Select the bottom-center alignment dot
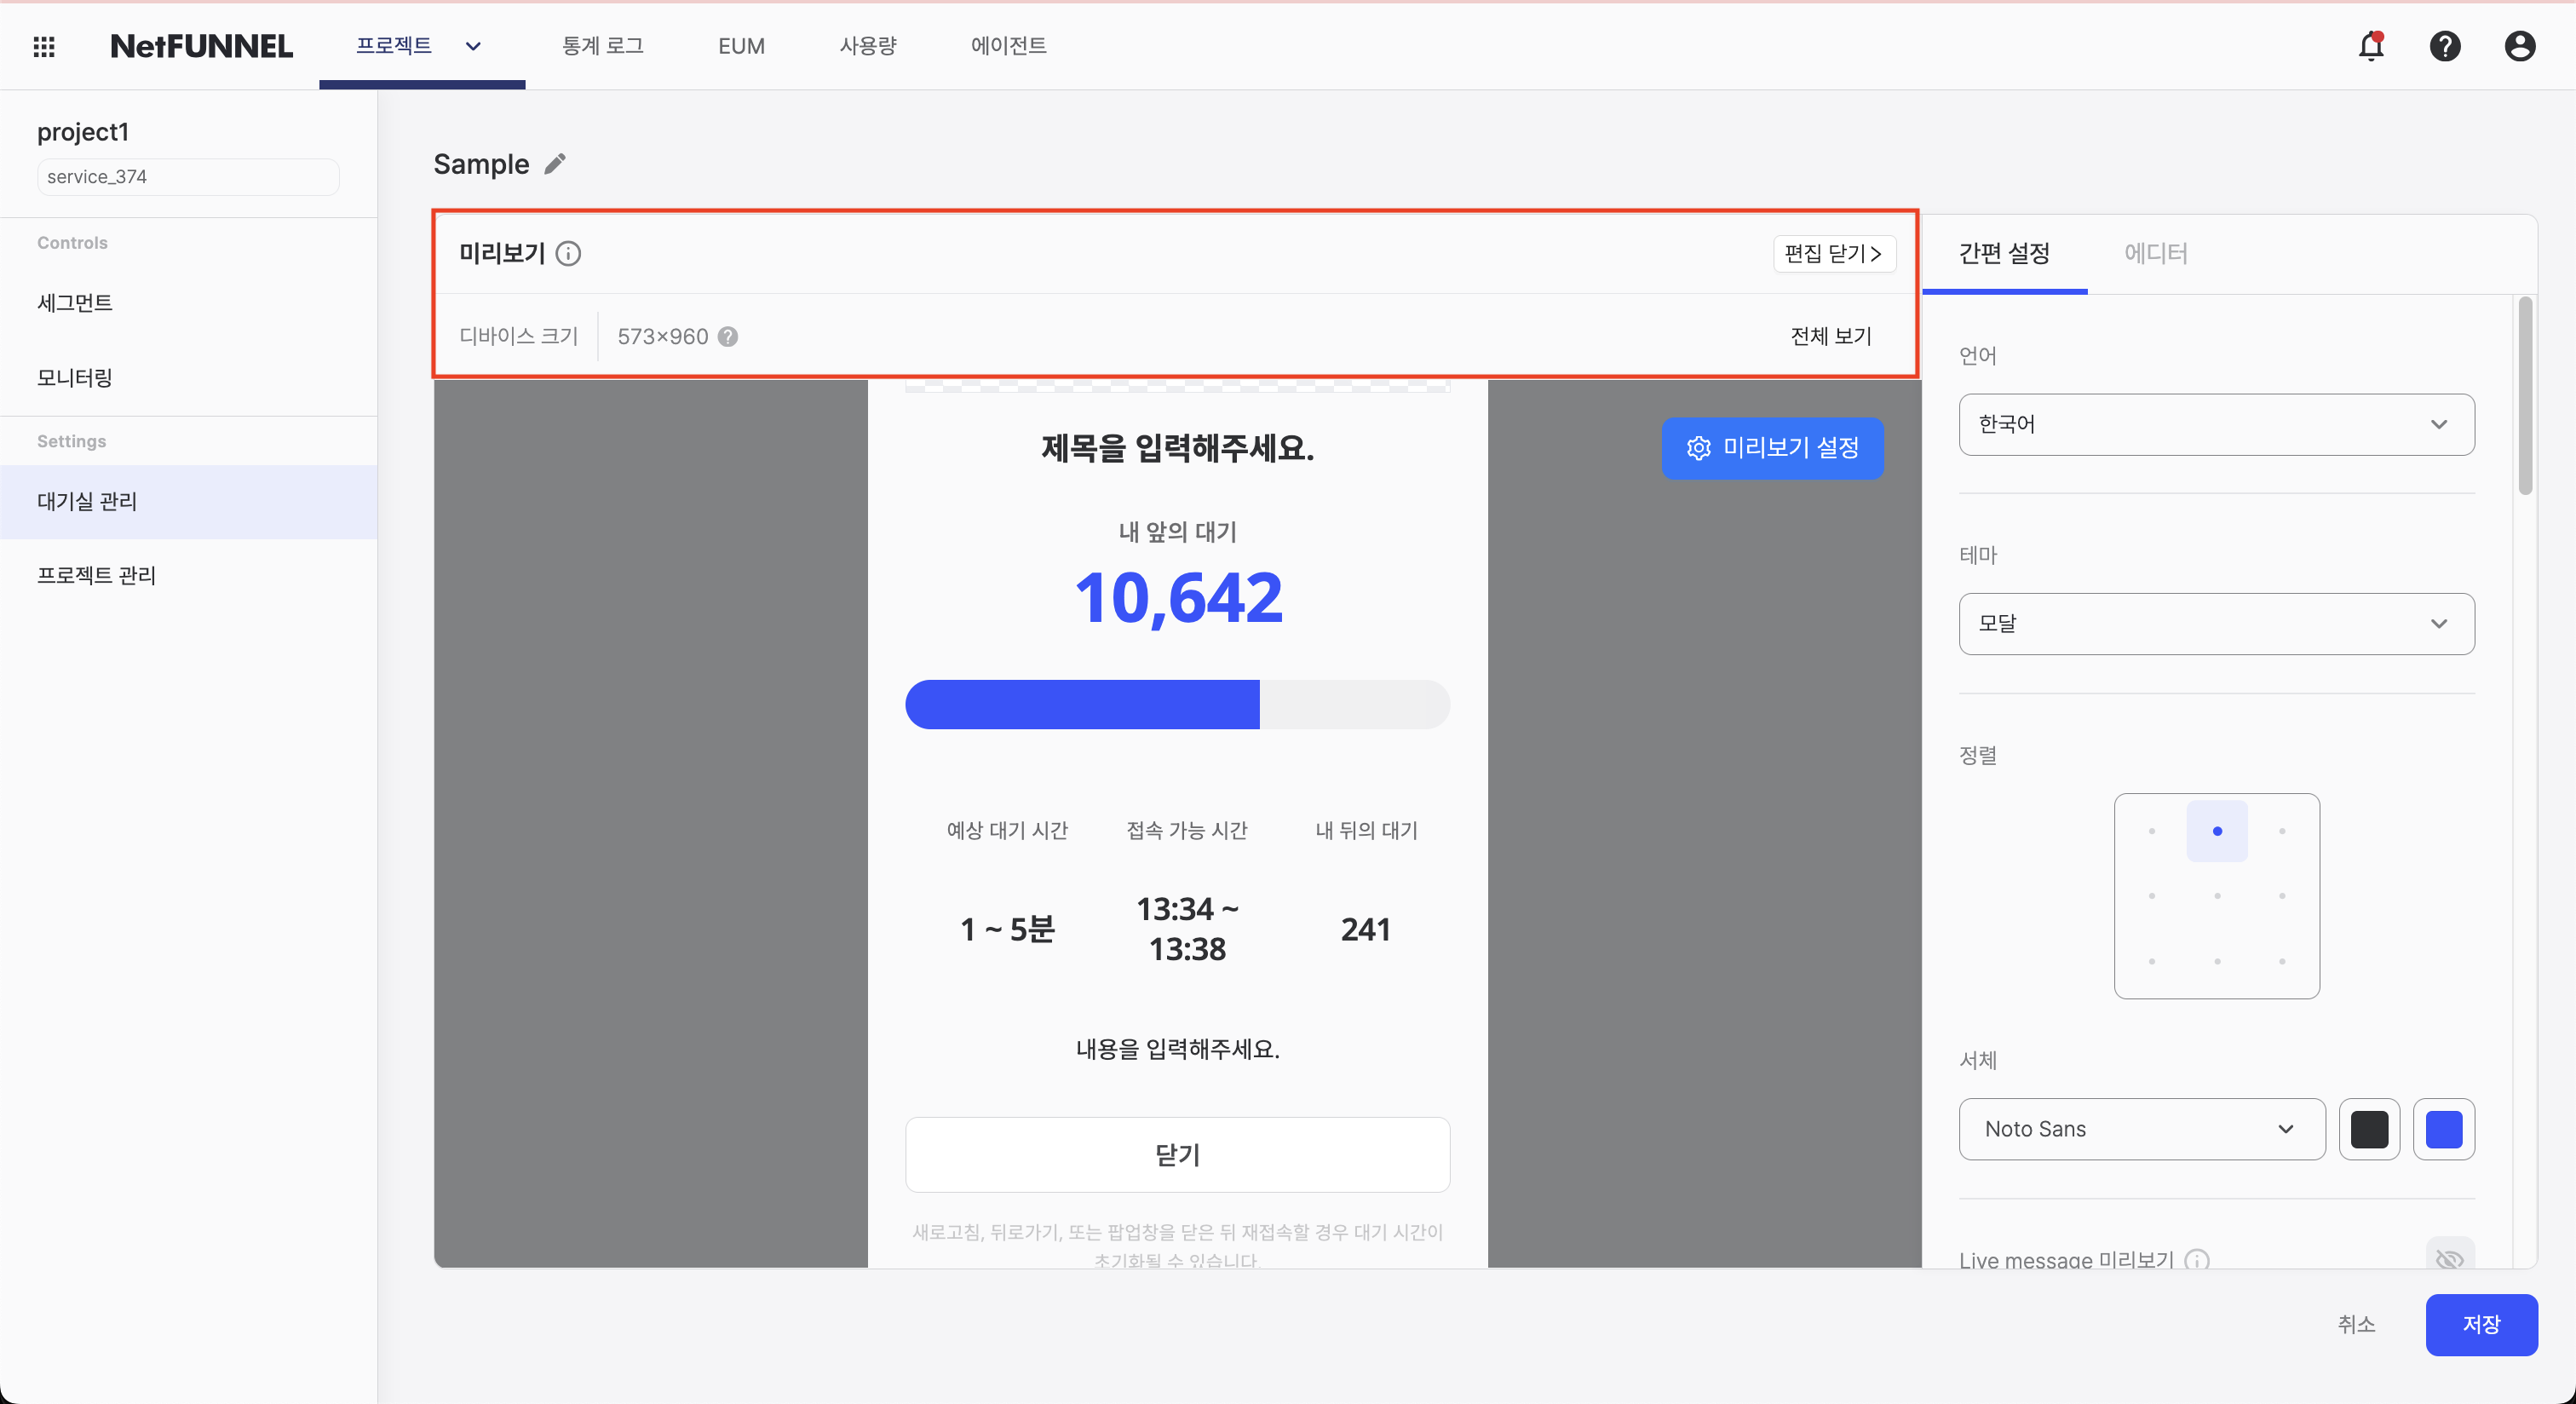This screenshot has height=1404, width=2576. 2217,961
